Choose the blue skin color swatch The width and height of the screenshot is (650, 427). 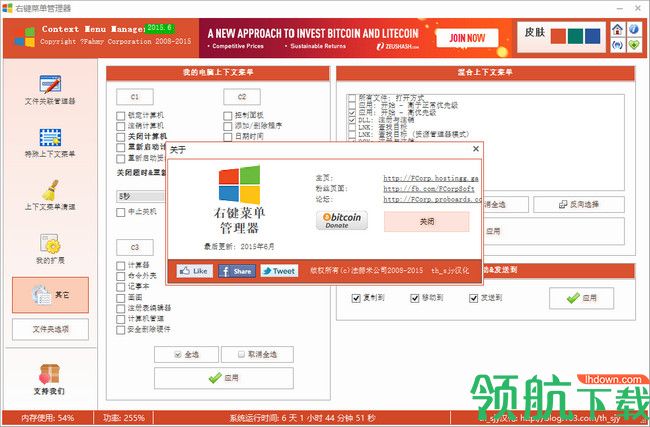point(593,36)
